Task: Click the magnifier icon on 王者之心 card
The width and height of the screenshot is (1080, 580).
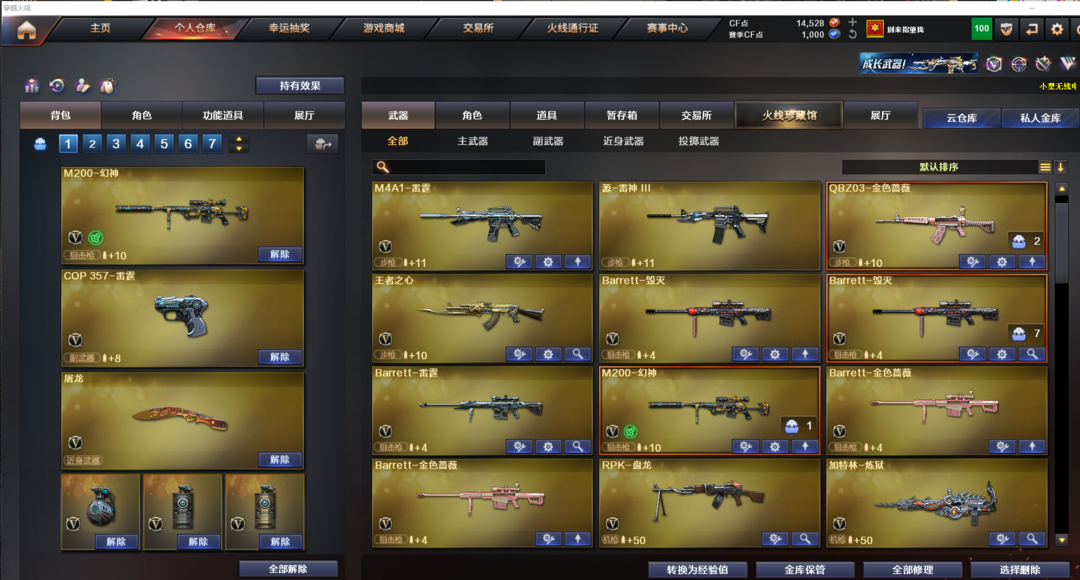Action: pyautogui.click(x=577, y=354)
